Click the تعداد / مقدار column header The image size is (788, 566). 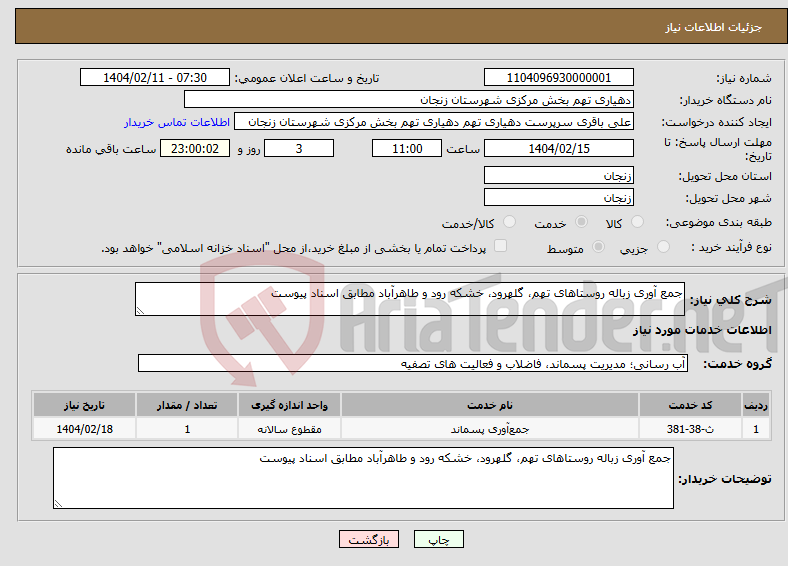187,405
